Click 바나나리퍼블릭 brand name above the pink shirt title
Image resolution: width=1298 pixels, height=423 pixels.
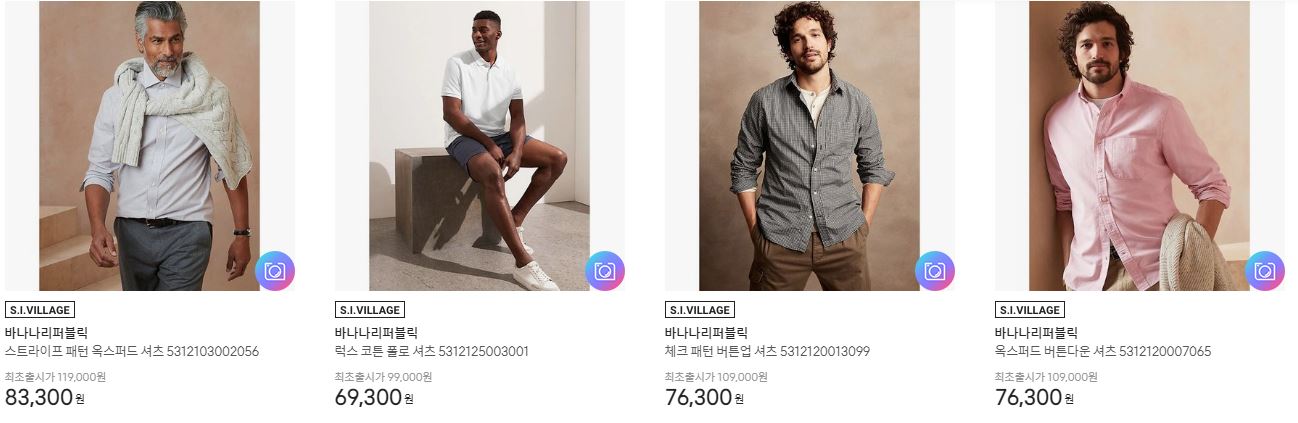point(1036,333)
